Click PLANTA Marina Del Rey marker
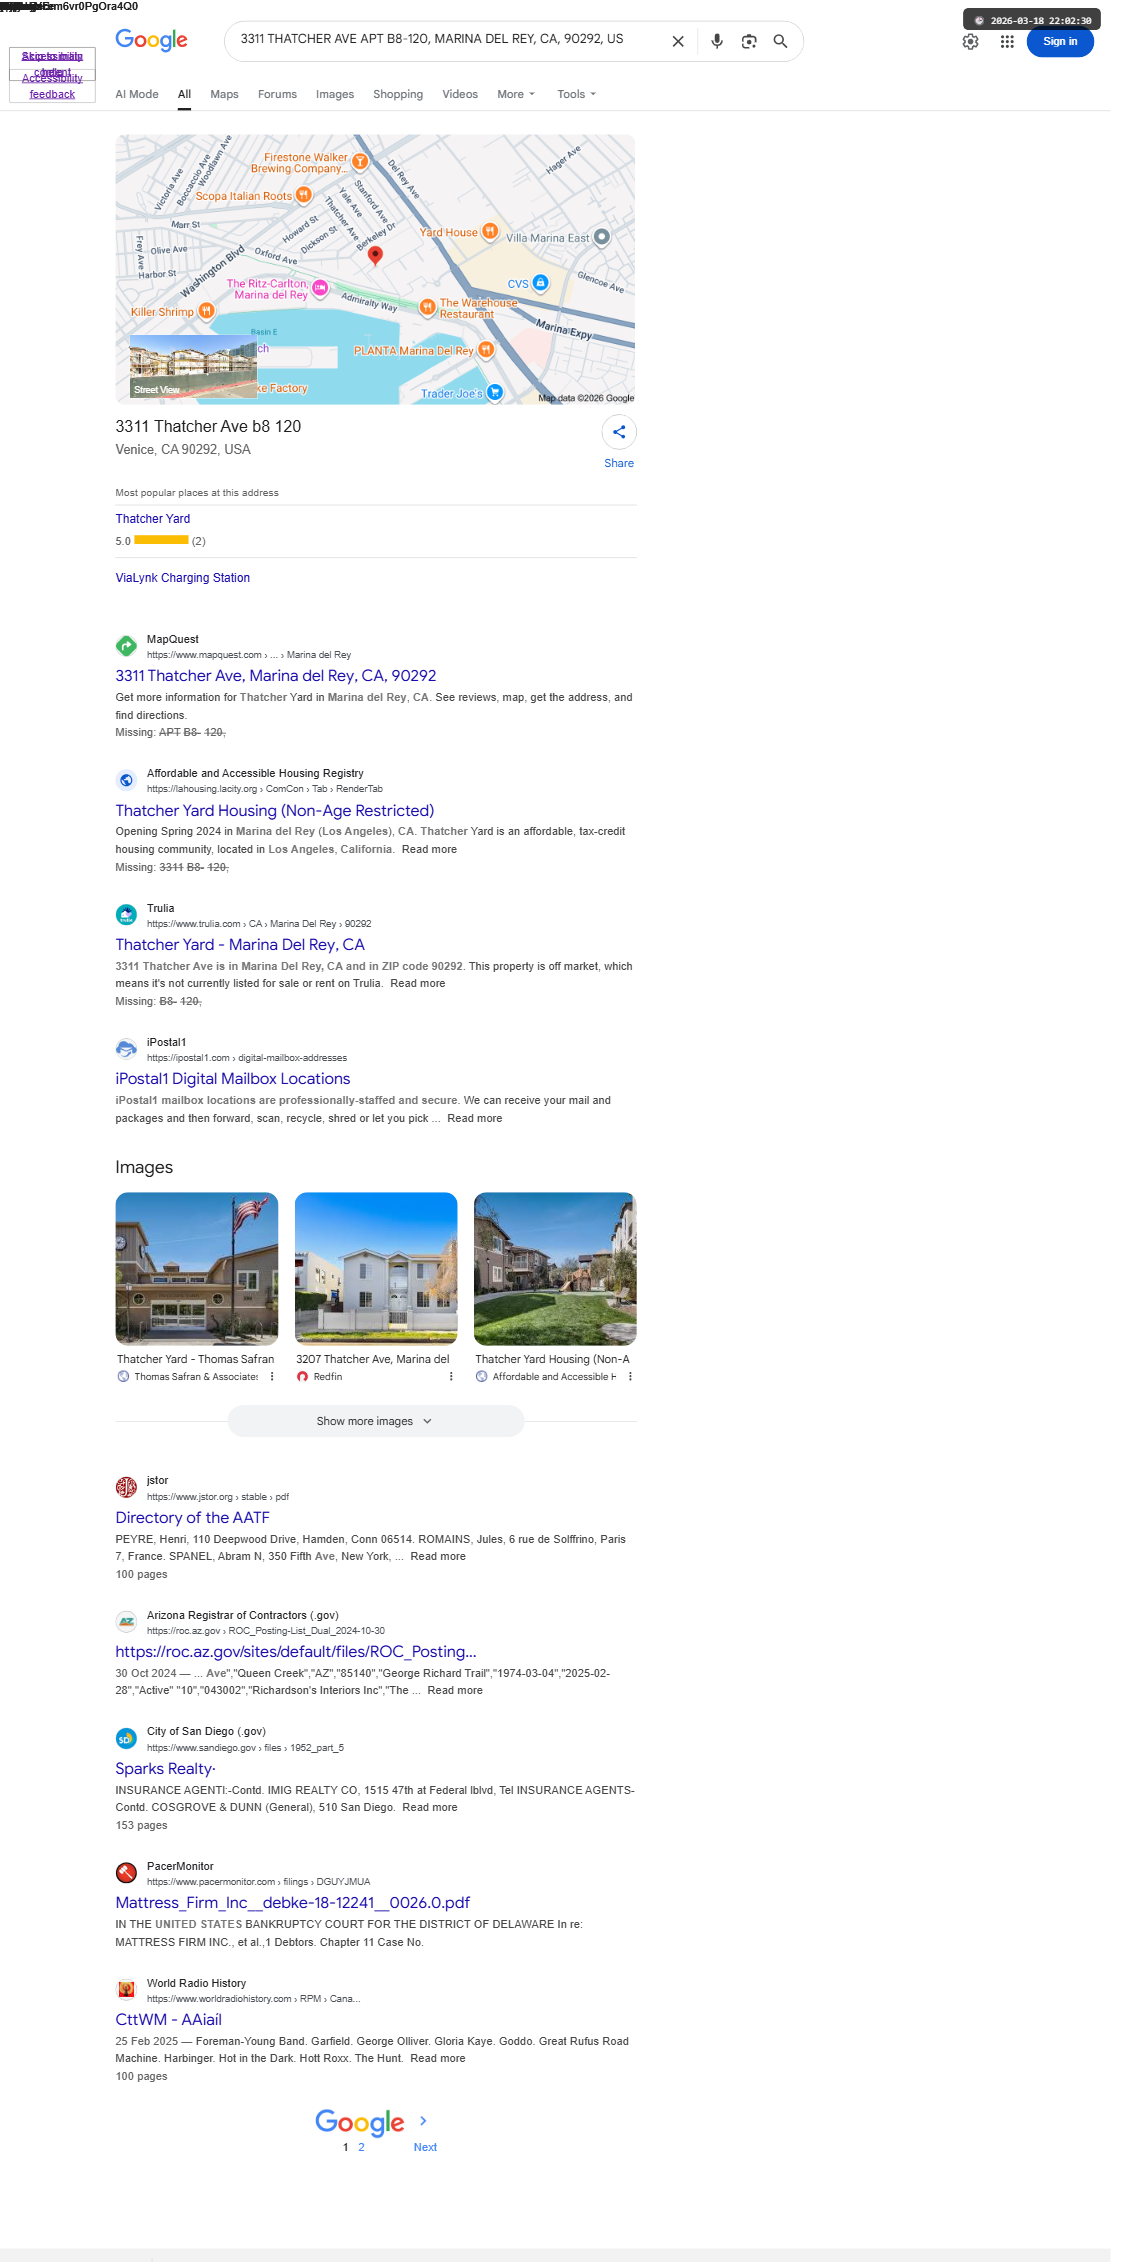The image size is (1124, 2262). (x=486, y=349)
